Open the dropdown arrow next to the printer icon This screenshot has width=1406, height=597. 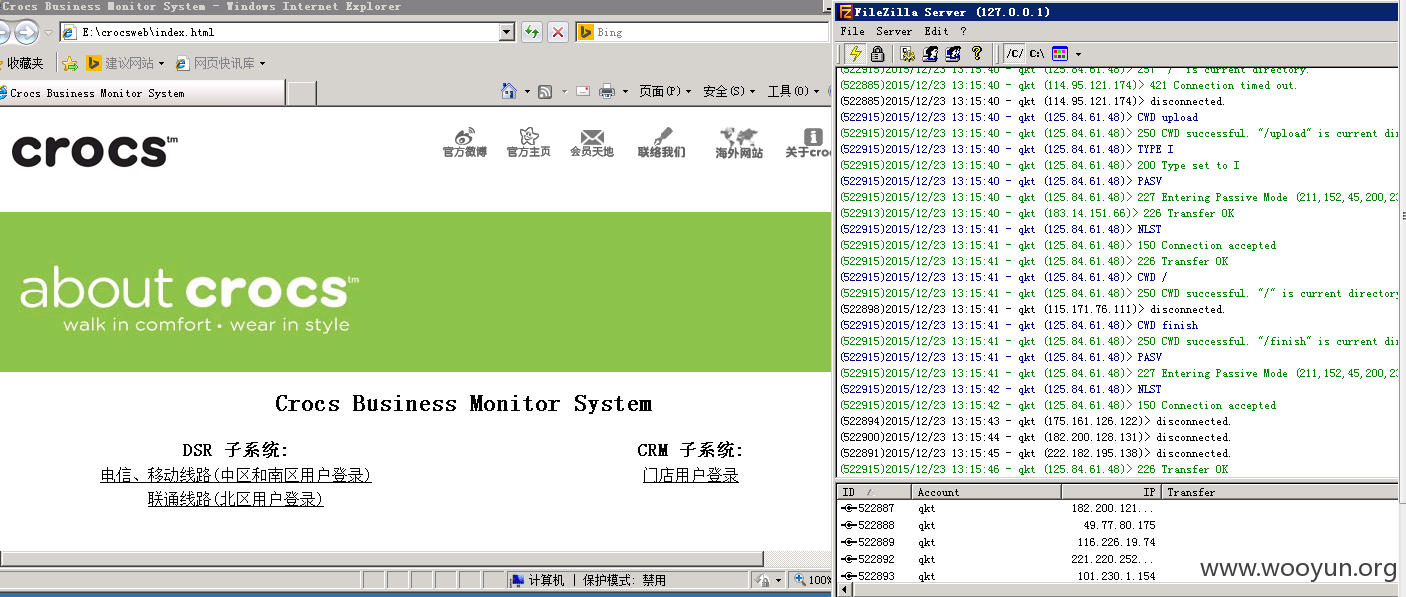pyautogui.click(x=625, y=92)
